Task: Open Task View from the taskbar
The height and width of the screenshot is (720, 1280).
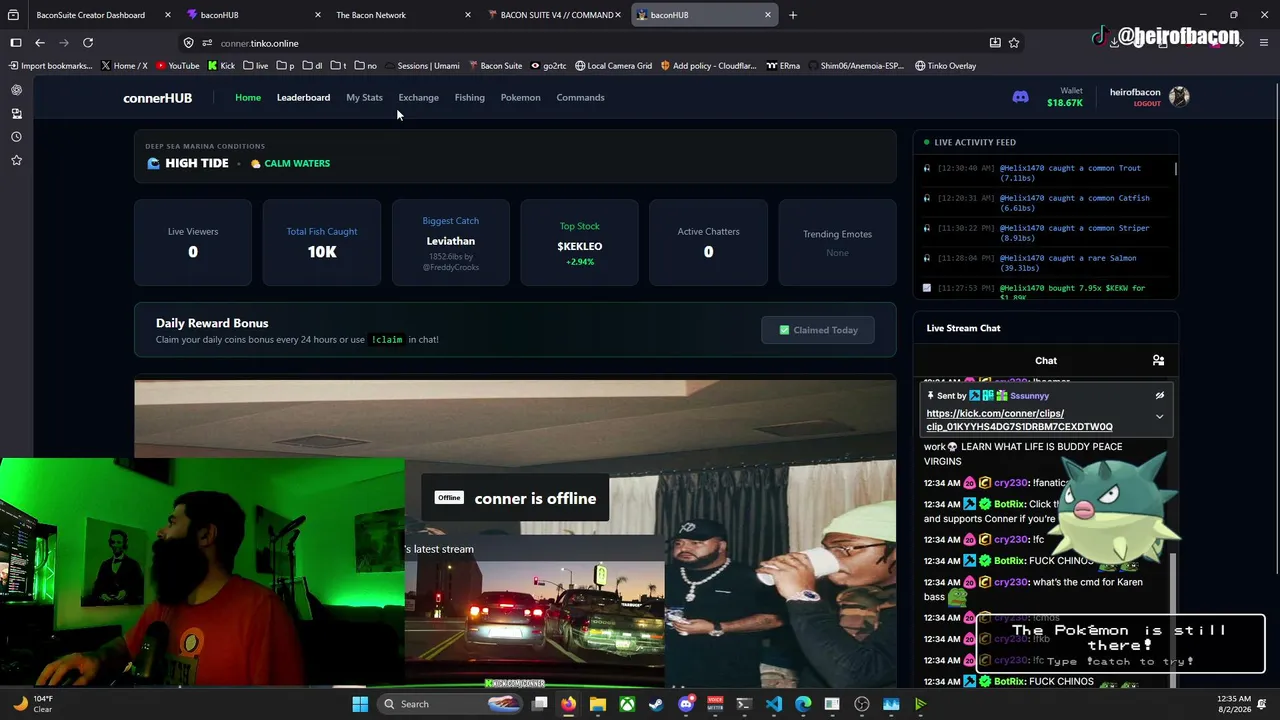Action: 540,704
